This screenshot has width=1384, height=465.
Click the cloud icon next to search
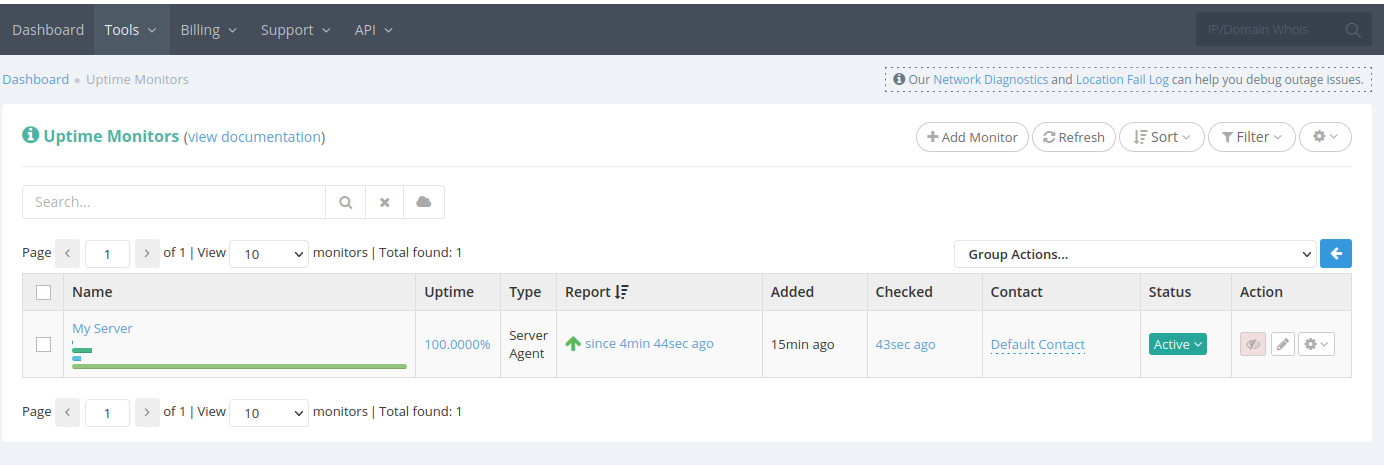pyautogui.click(x=424, y=202)
